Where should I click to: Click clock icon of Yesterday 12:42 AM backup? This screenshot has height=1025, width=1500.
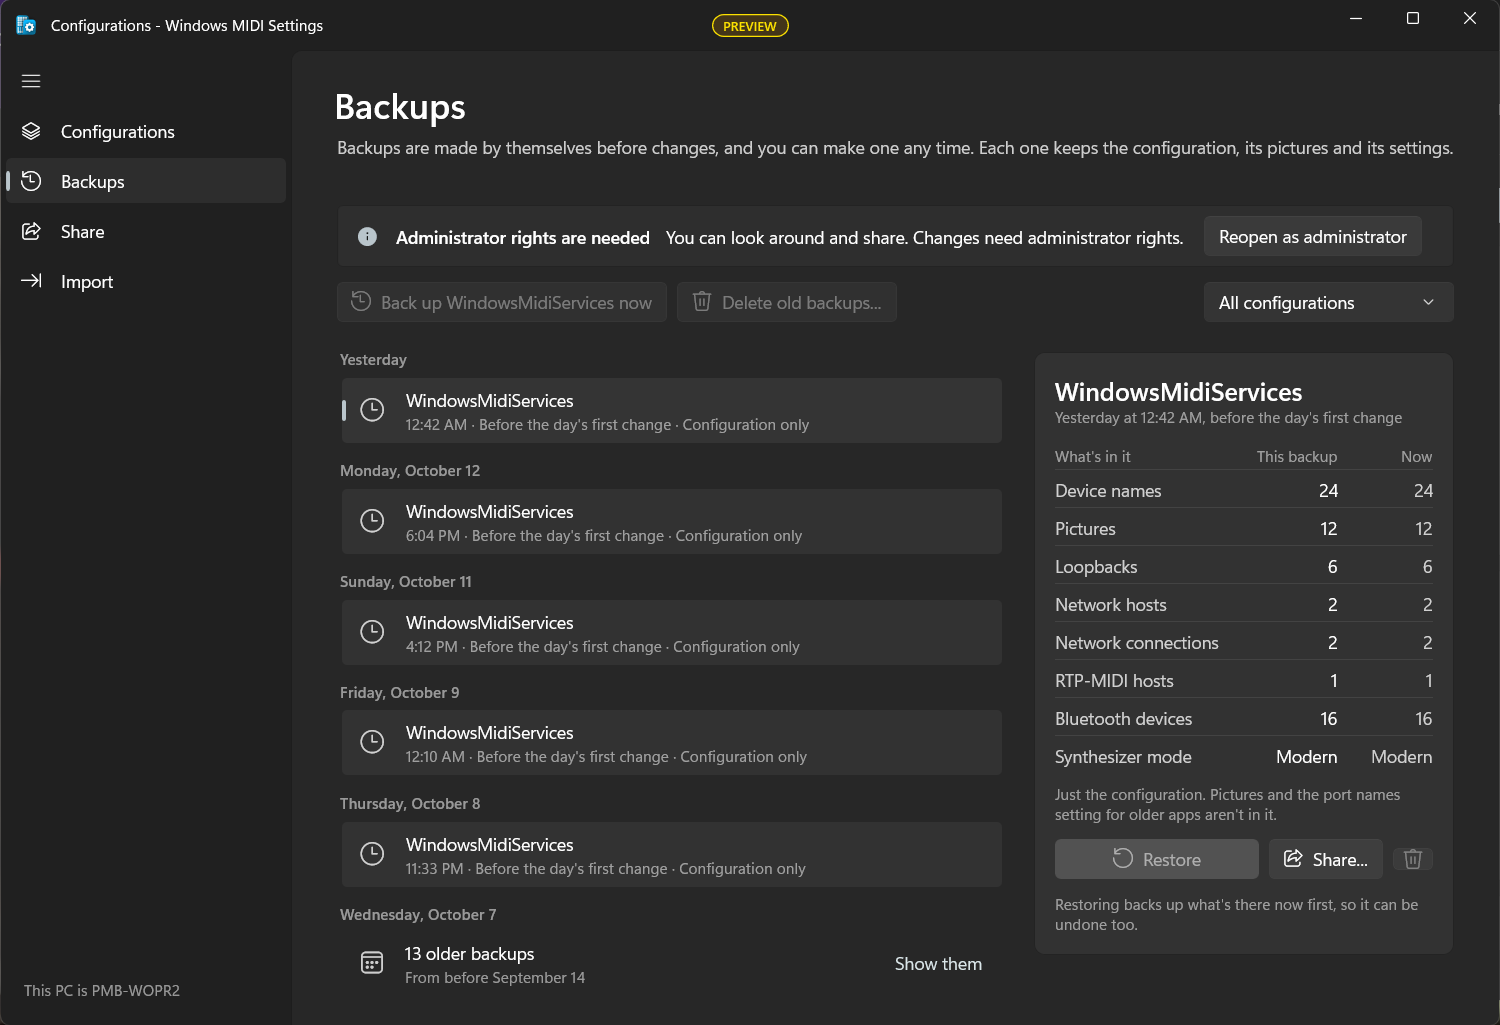click(372, 410)
